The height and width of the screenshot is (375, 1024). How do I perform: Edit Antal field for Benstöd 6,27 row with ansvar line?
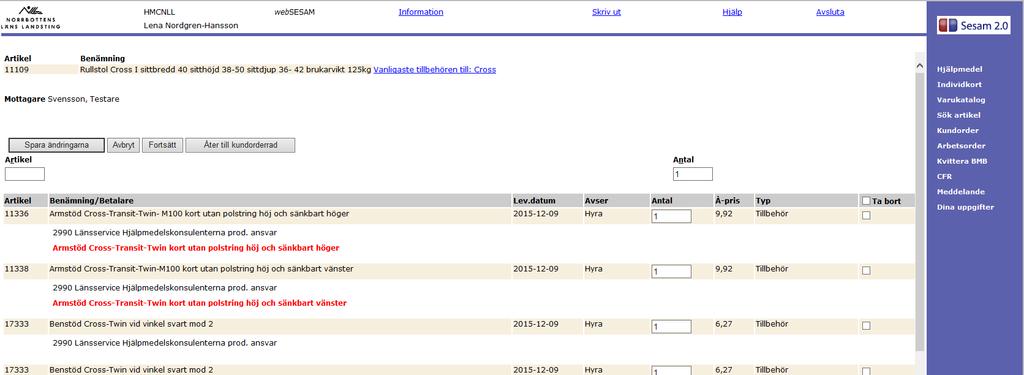click(671, 326)
